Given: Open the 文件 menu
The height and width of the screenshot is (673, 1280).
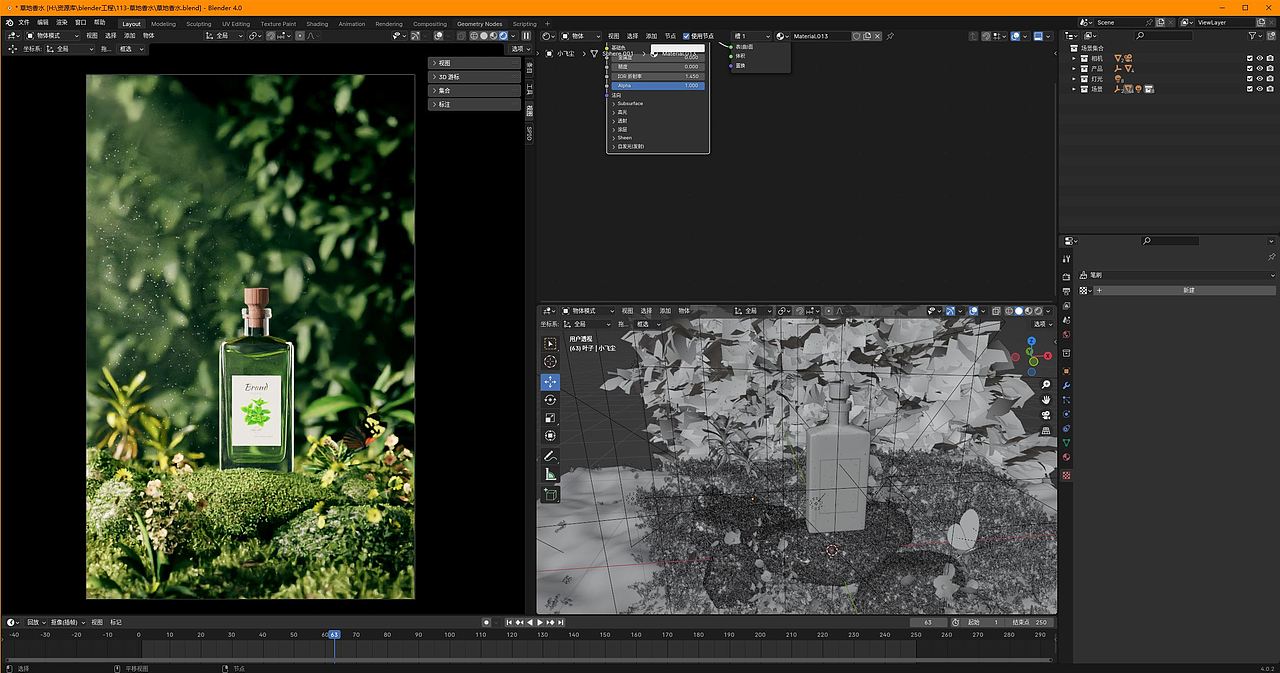Looking at the screenshot, I should (23, 22).
